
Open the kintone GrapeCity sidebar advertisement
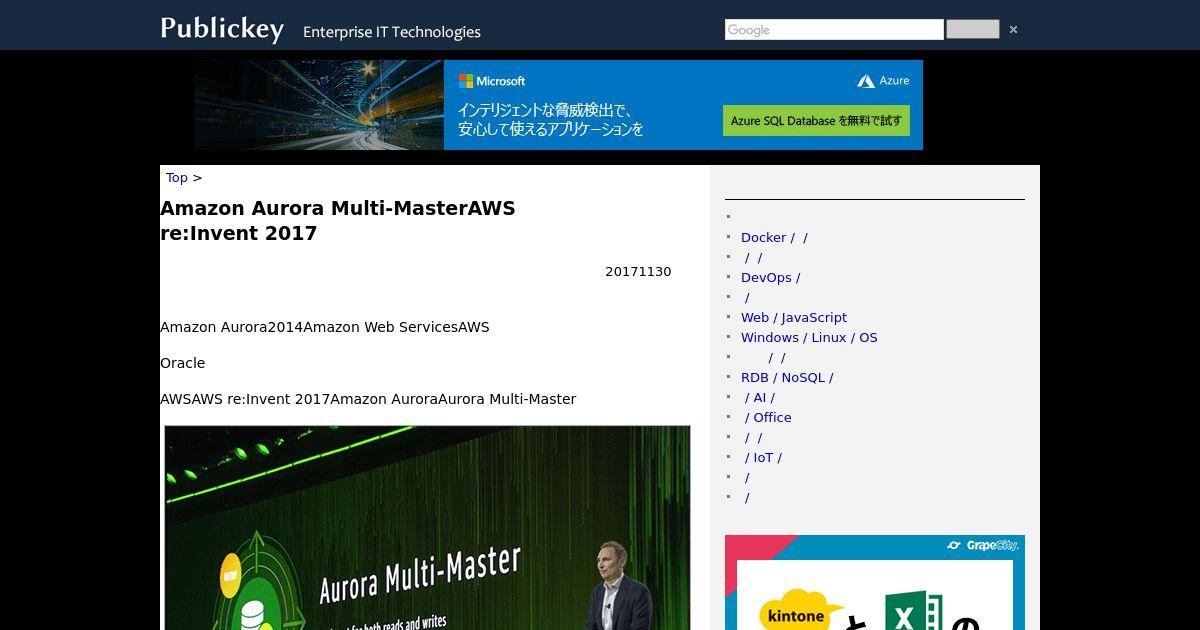tap(875, 582)
